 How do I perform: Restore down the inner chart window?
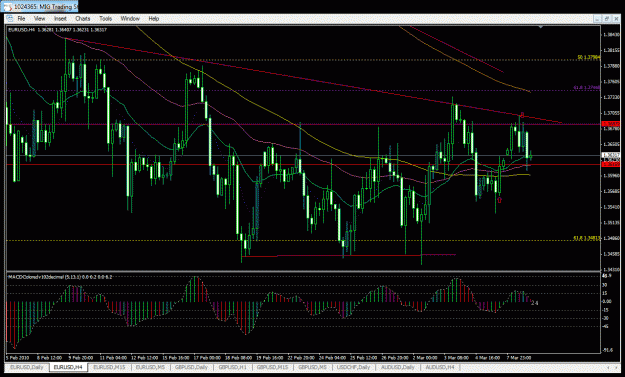[x=607, y=19]
